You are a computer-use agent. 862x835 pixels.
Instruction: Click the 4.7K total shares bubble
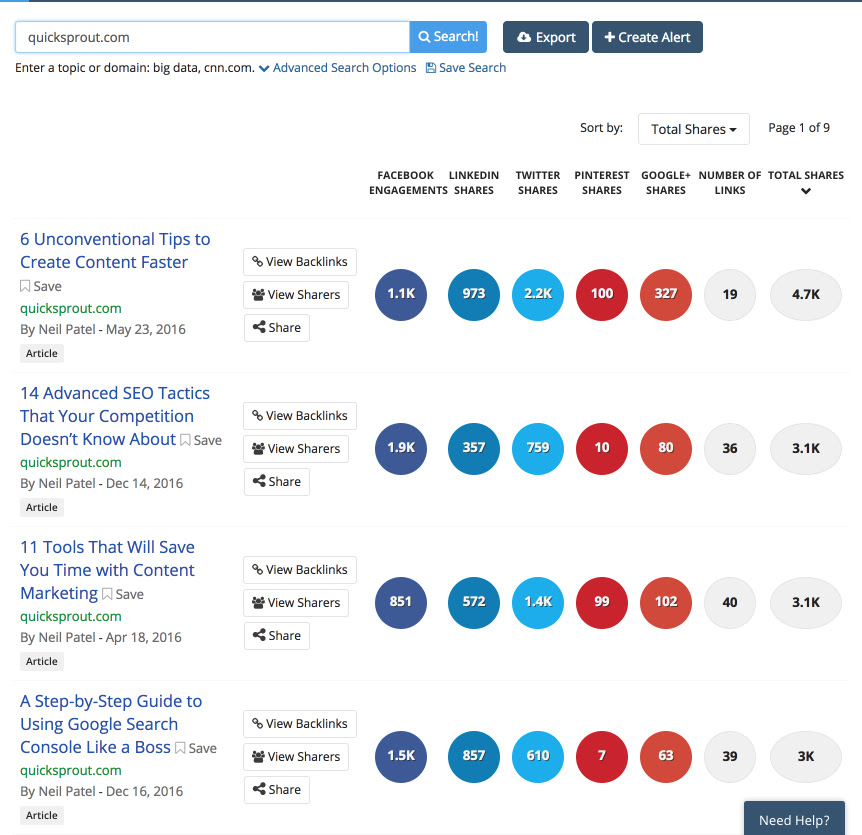click(x=806, y=295)
